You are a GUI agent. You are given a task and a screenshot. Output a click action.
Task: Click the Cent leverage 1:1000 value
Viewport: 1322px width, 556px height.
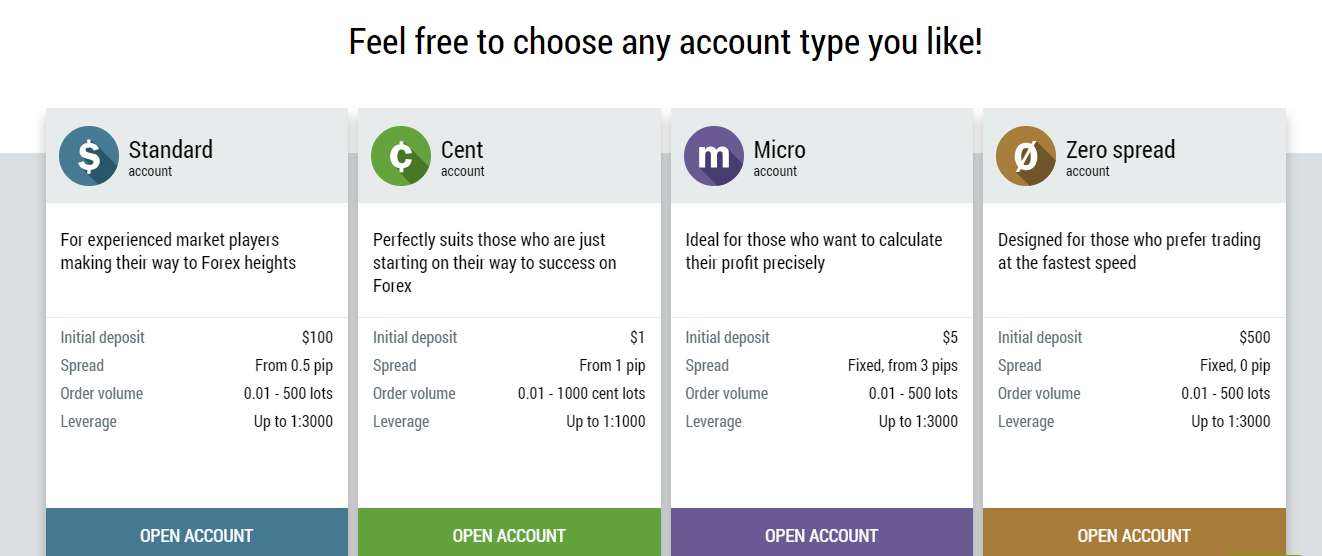tap(605, 422)
